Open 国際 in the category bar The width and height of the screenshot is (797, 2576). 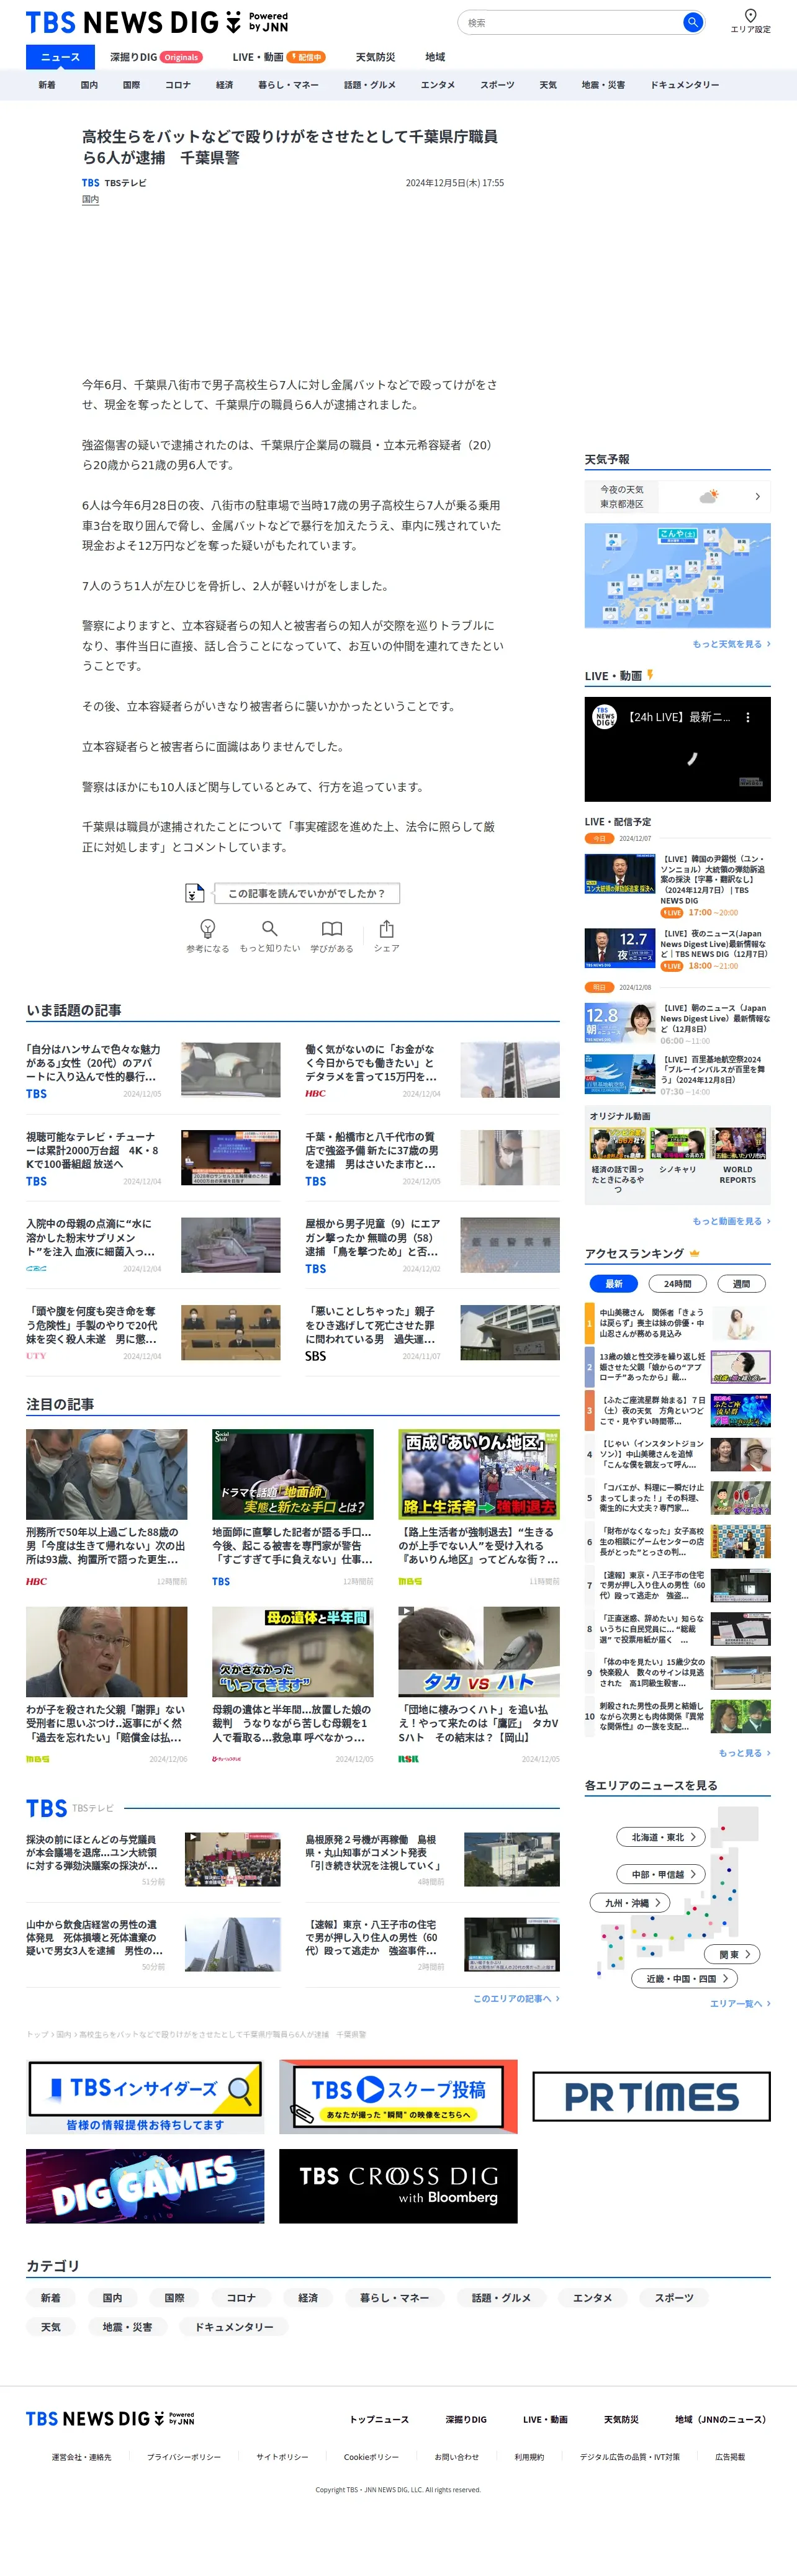click(131, 85)
